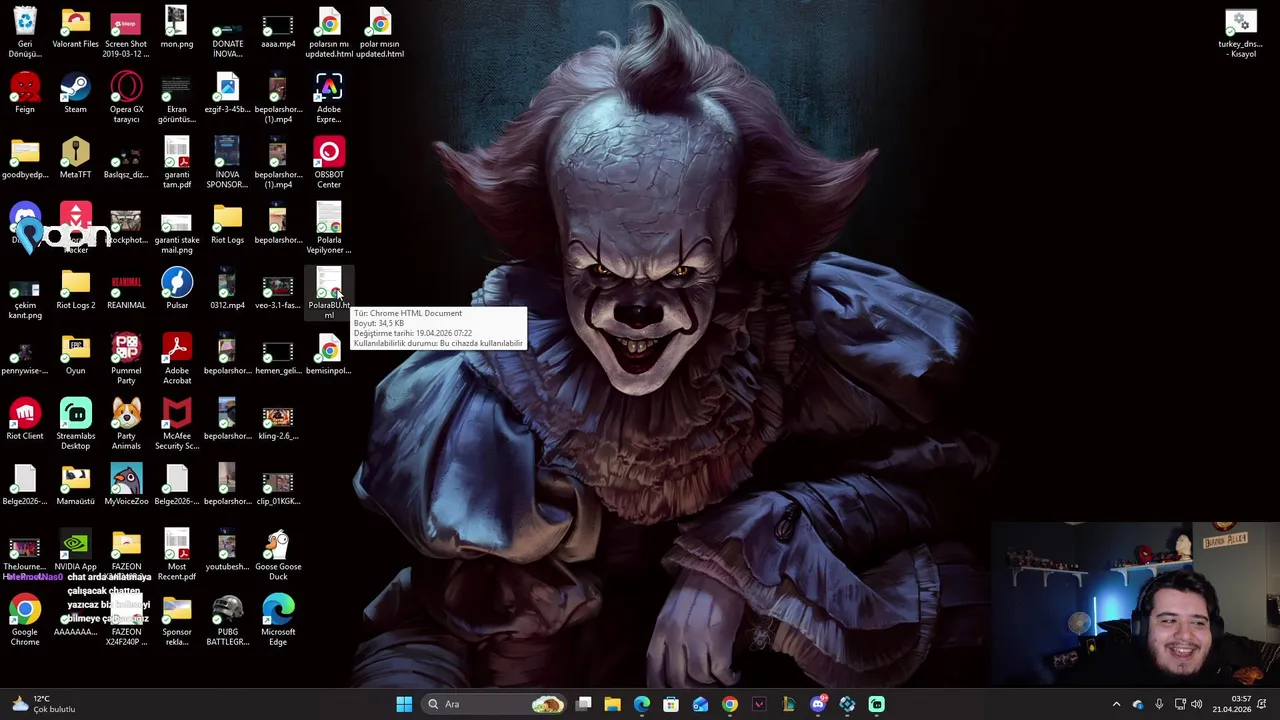Click the Ara search box in taskbar
The width and height of the screenshot is (1280, 720).
(494, 704)
